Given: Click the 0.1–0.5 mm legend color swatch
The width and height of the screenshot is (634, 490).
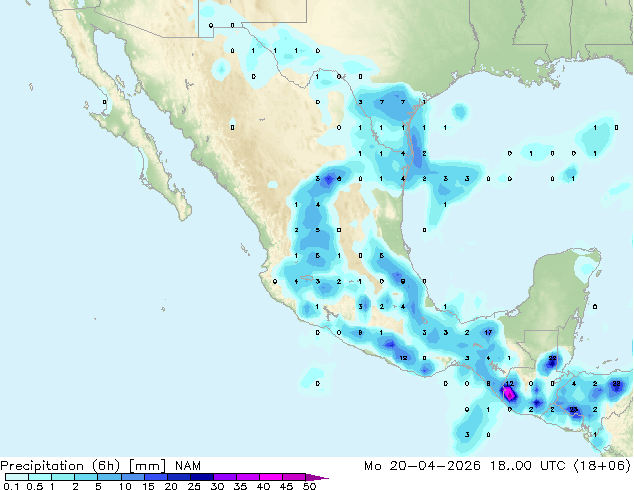Looking at the screenshot, I should tap(17, 477).
